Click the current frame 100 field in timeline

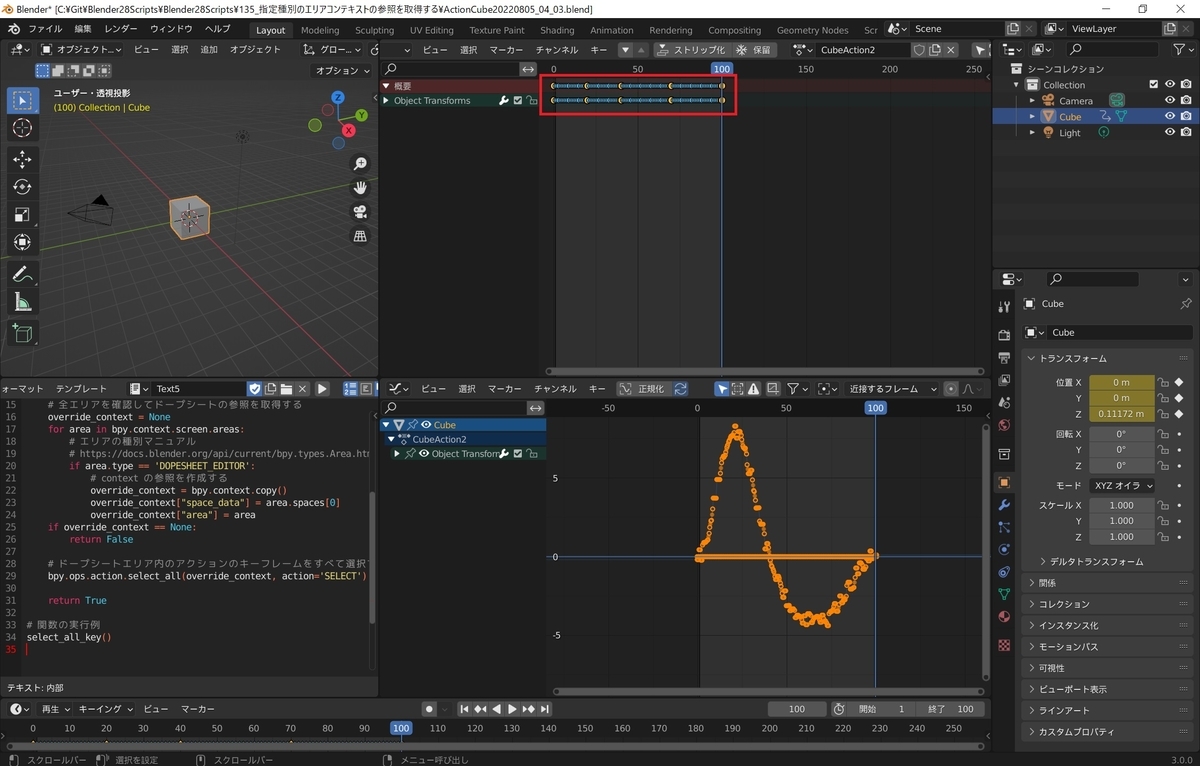[x=796, y=709]
